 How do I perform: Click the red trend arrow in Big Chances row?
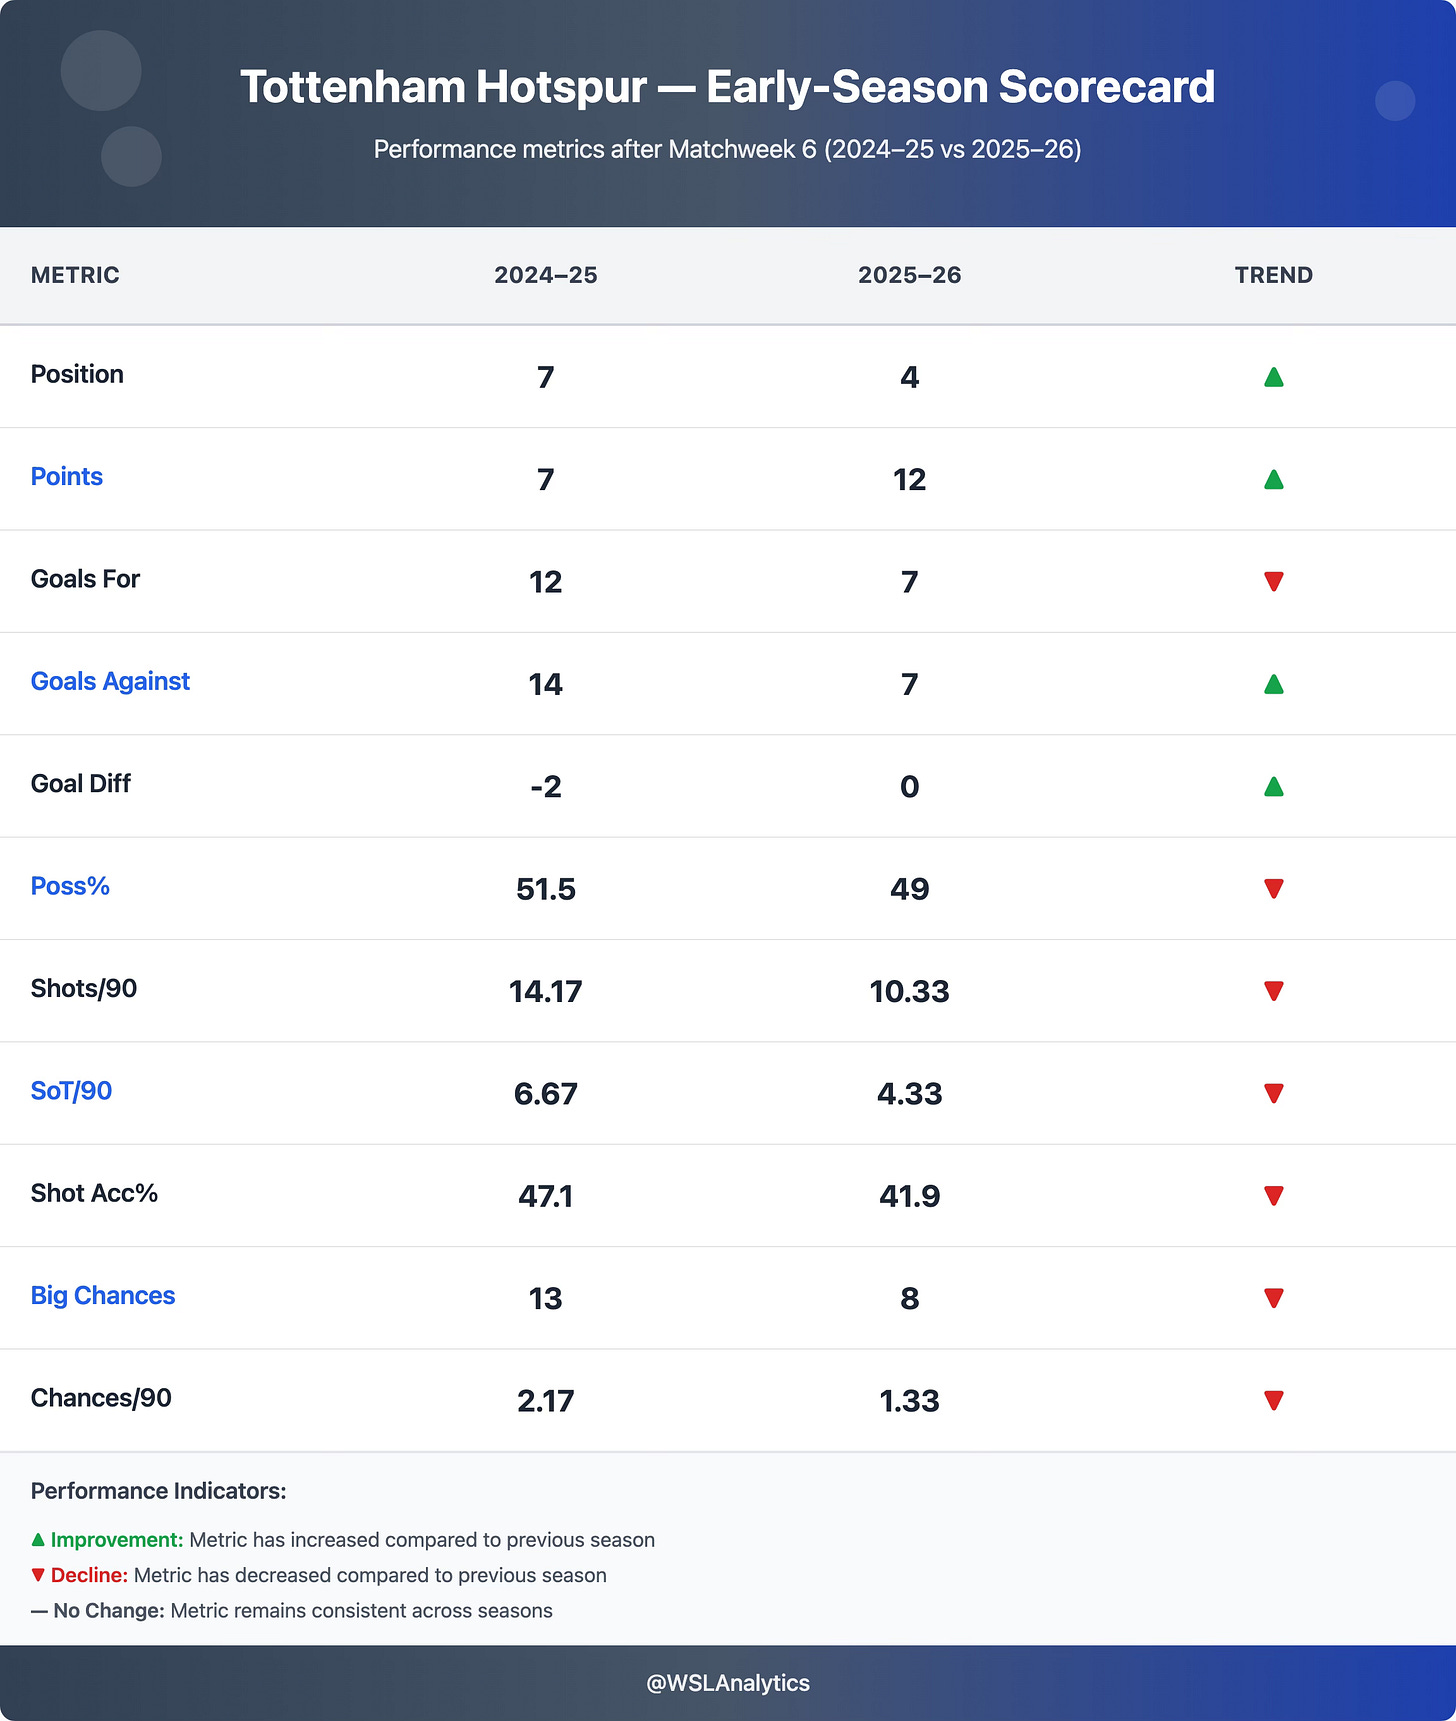click(x=1273, y=1298)
